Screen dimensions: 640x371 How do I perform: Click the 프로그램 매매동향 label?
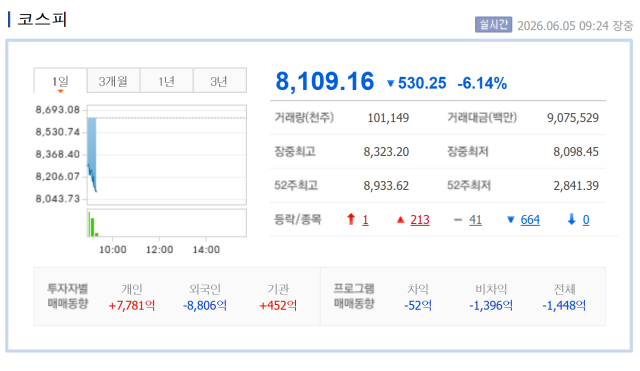(354, 296)
